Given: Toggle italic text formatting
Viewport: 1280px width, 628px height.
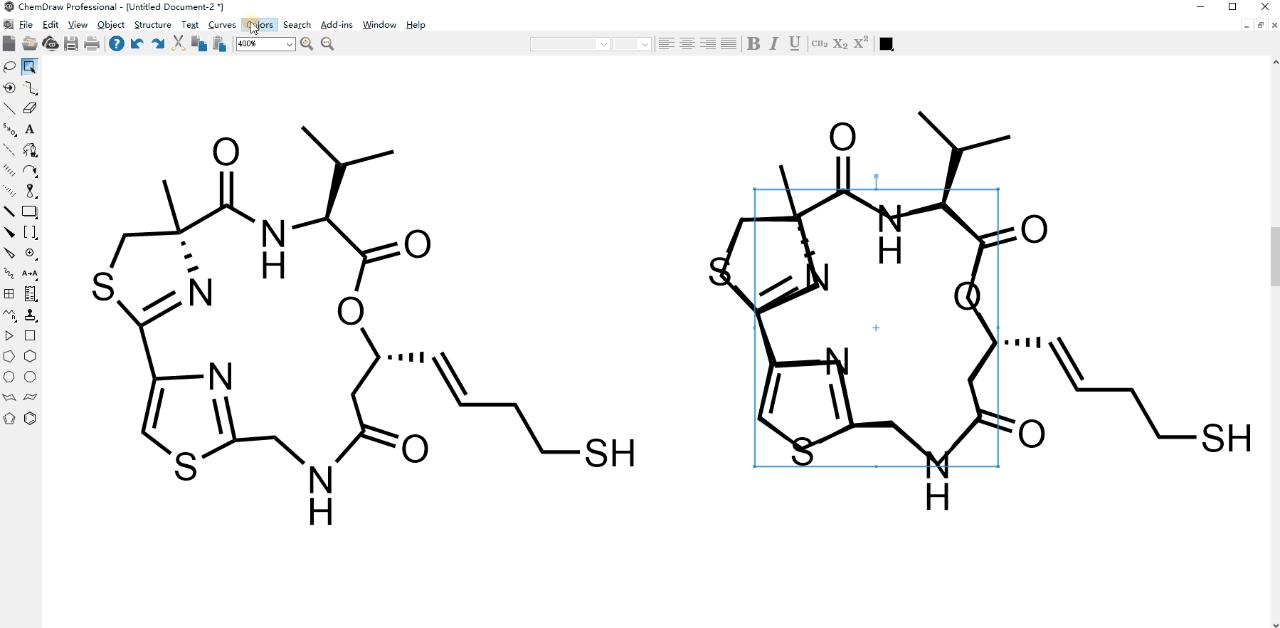Looking at the screenshot, I should pyautogui.click(x=773, y=43).
